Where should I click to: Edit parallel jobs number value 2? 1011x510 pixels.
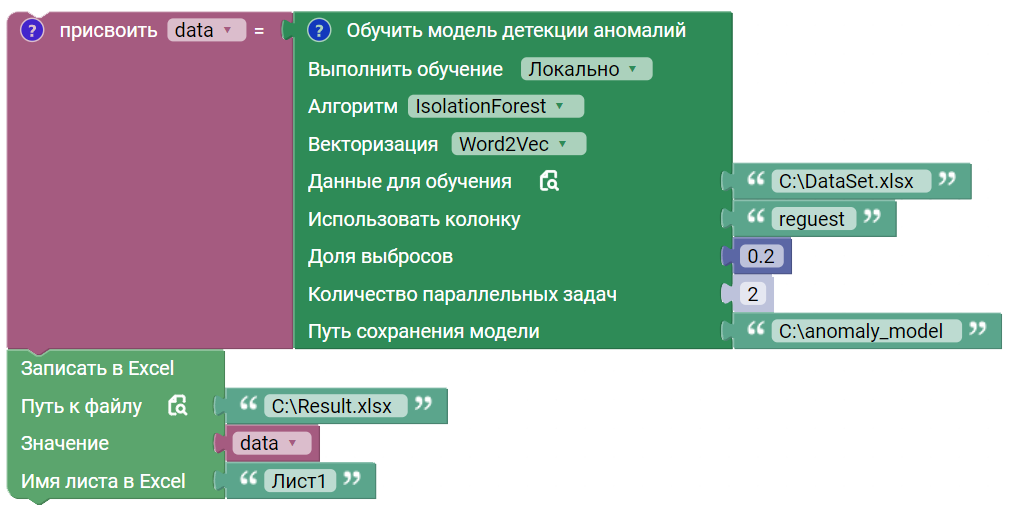coord(752,294)
